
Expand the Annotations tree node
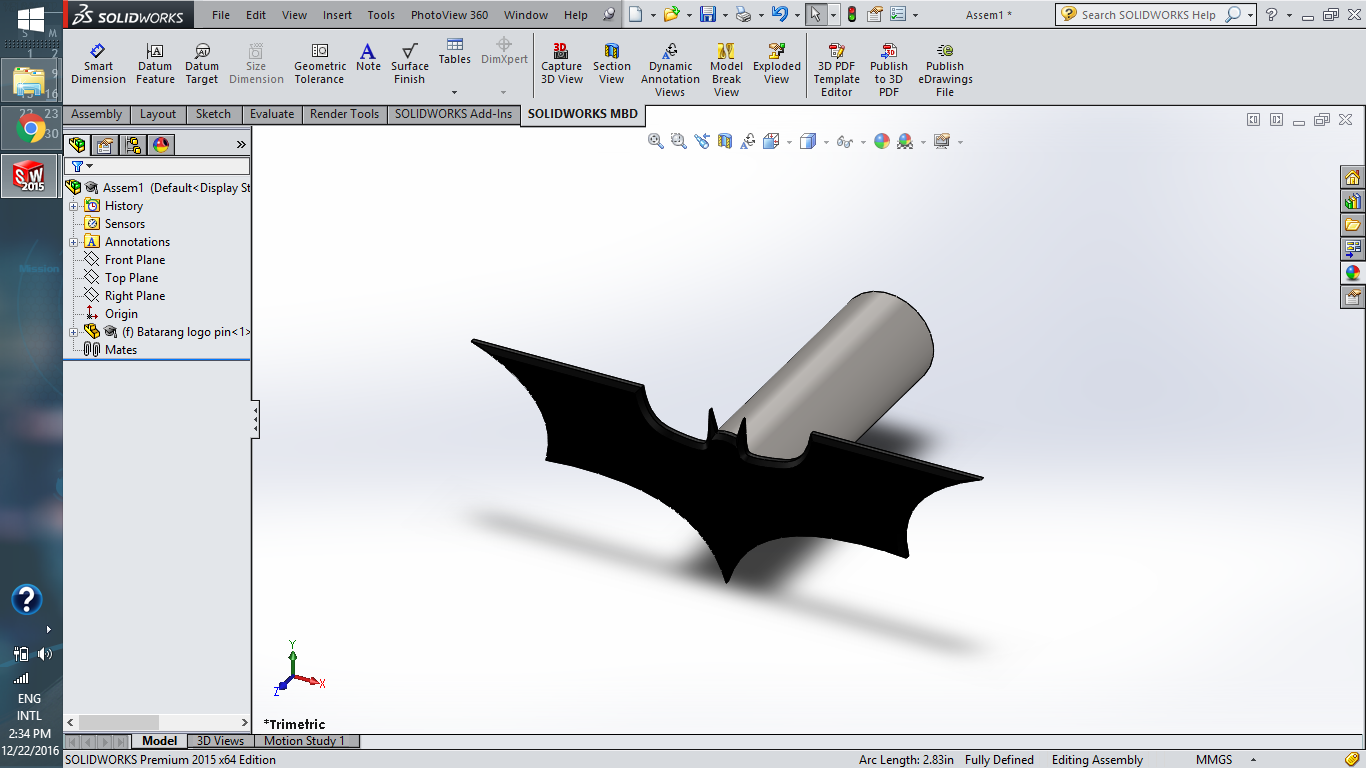tap(73, 242)
